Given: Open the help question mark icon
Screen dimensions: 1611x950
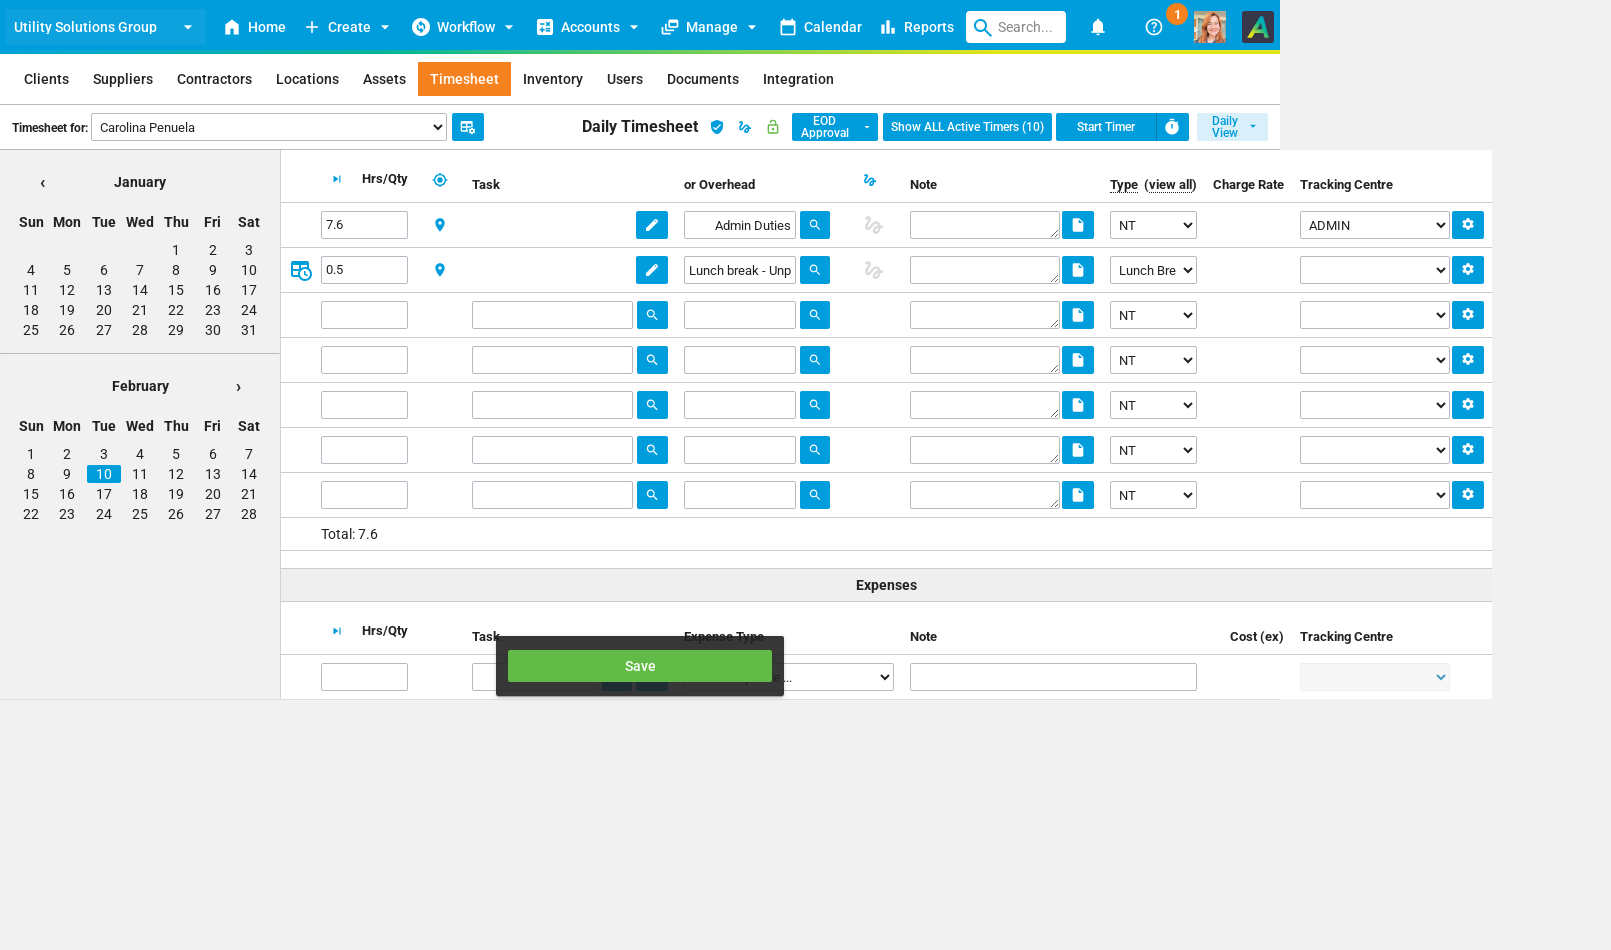Looking at the screenshot, I should [1153, 27].
